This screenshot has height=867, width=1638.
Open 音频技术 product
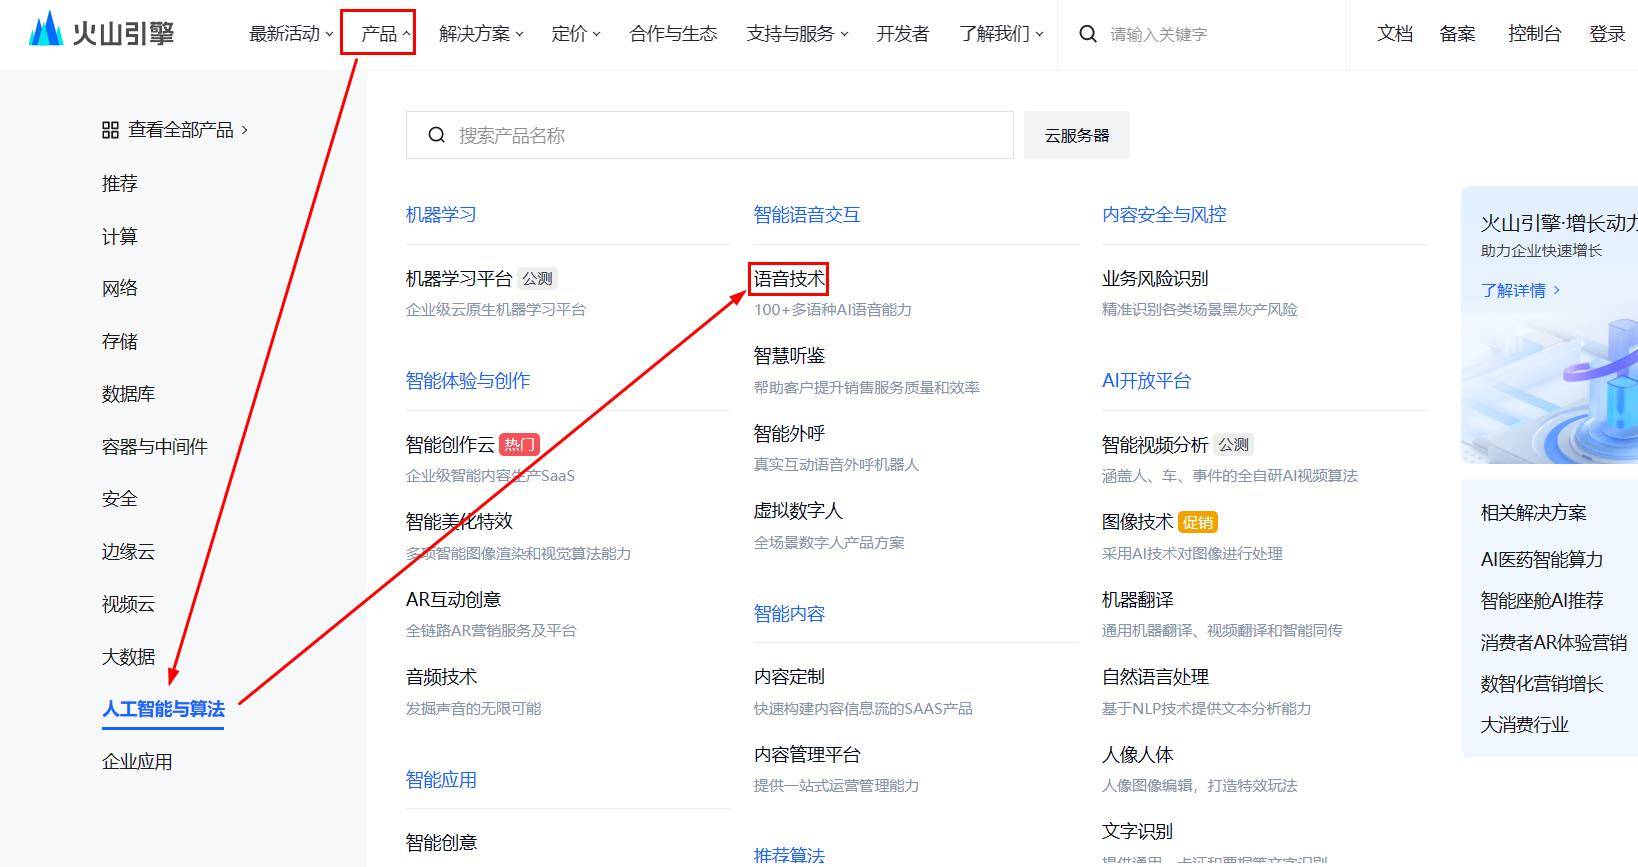click(x=441, y=676)
